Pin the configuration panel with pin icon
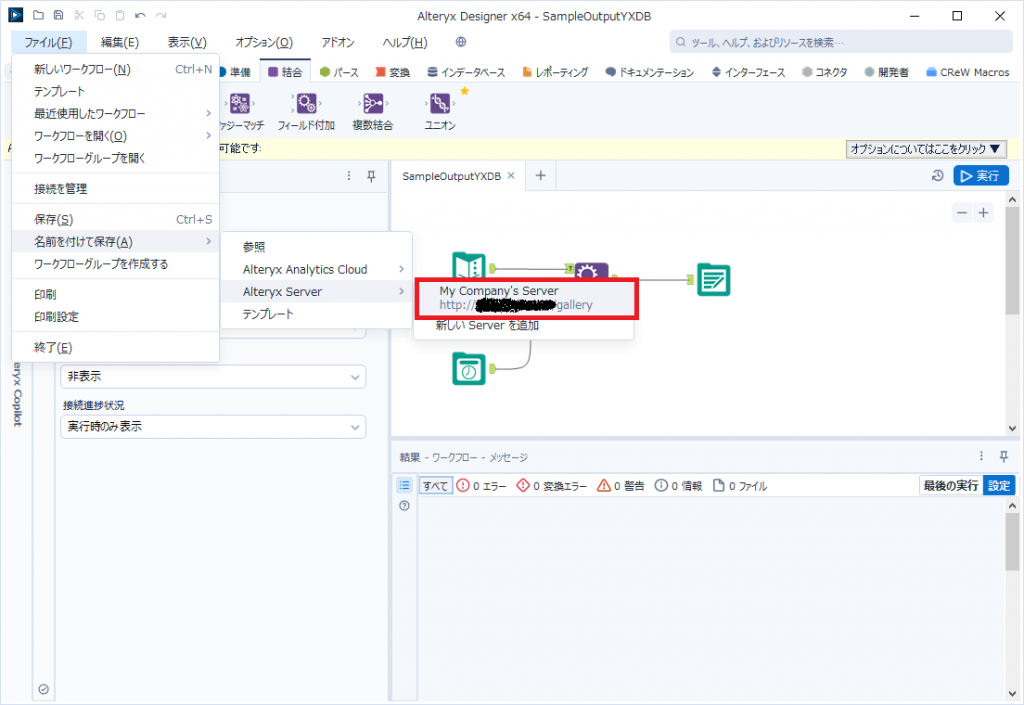 [x=371, y=176]
